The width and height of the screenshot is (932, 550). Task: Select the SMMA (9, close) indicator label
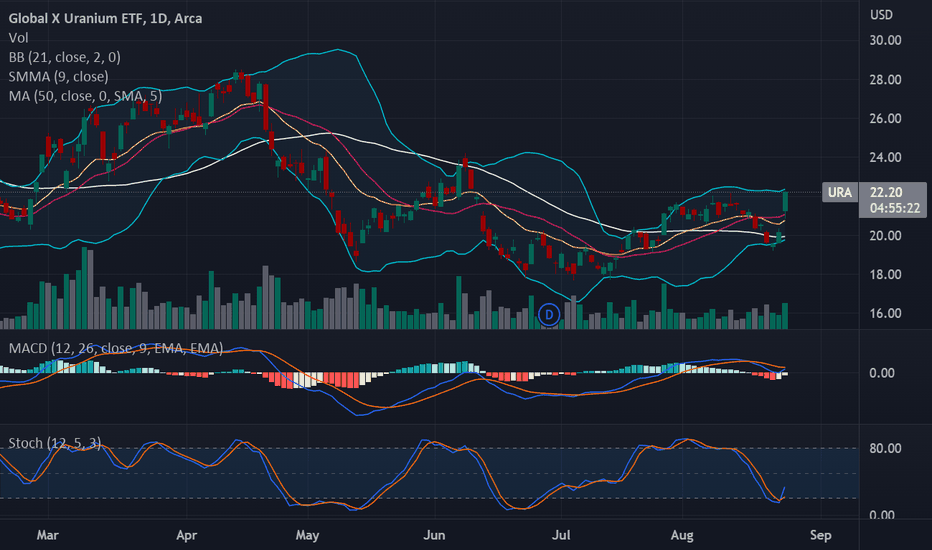tap(58, 77)
